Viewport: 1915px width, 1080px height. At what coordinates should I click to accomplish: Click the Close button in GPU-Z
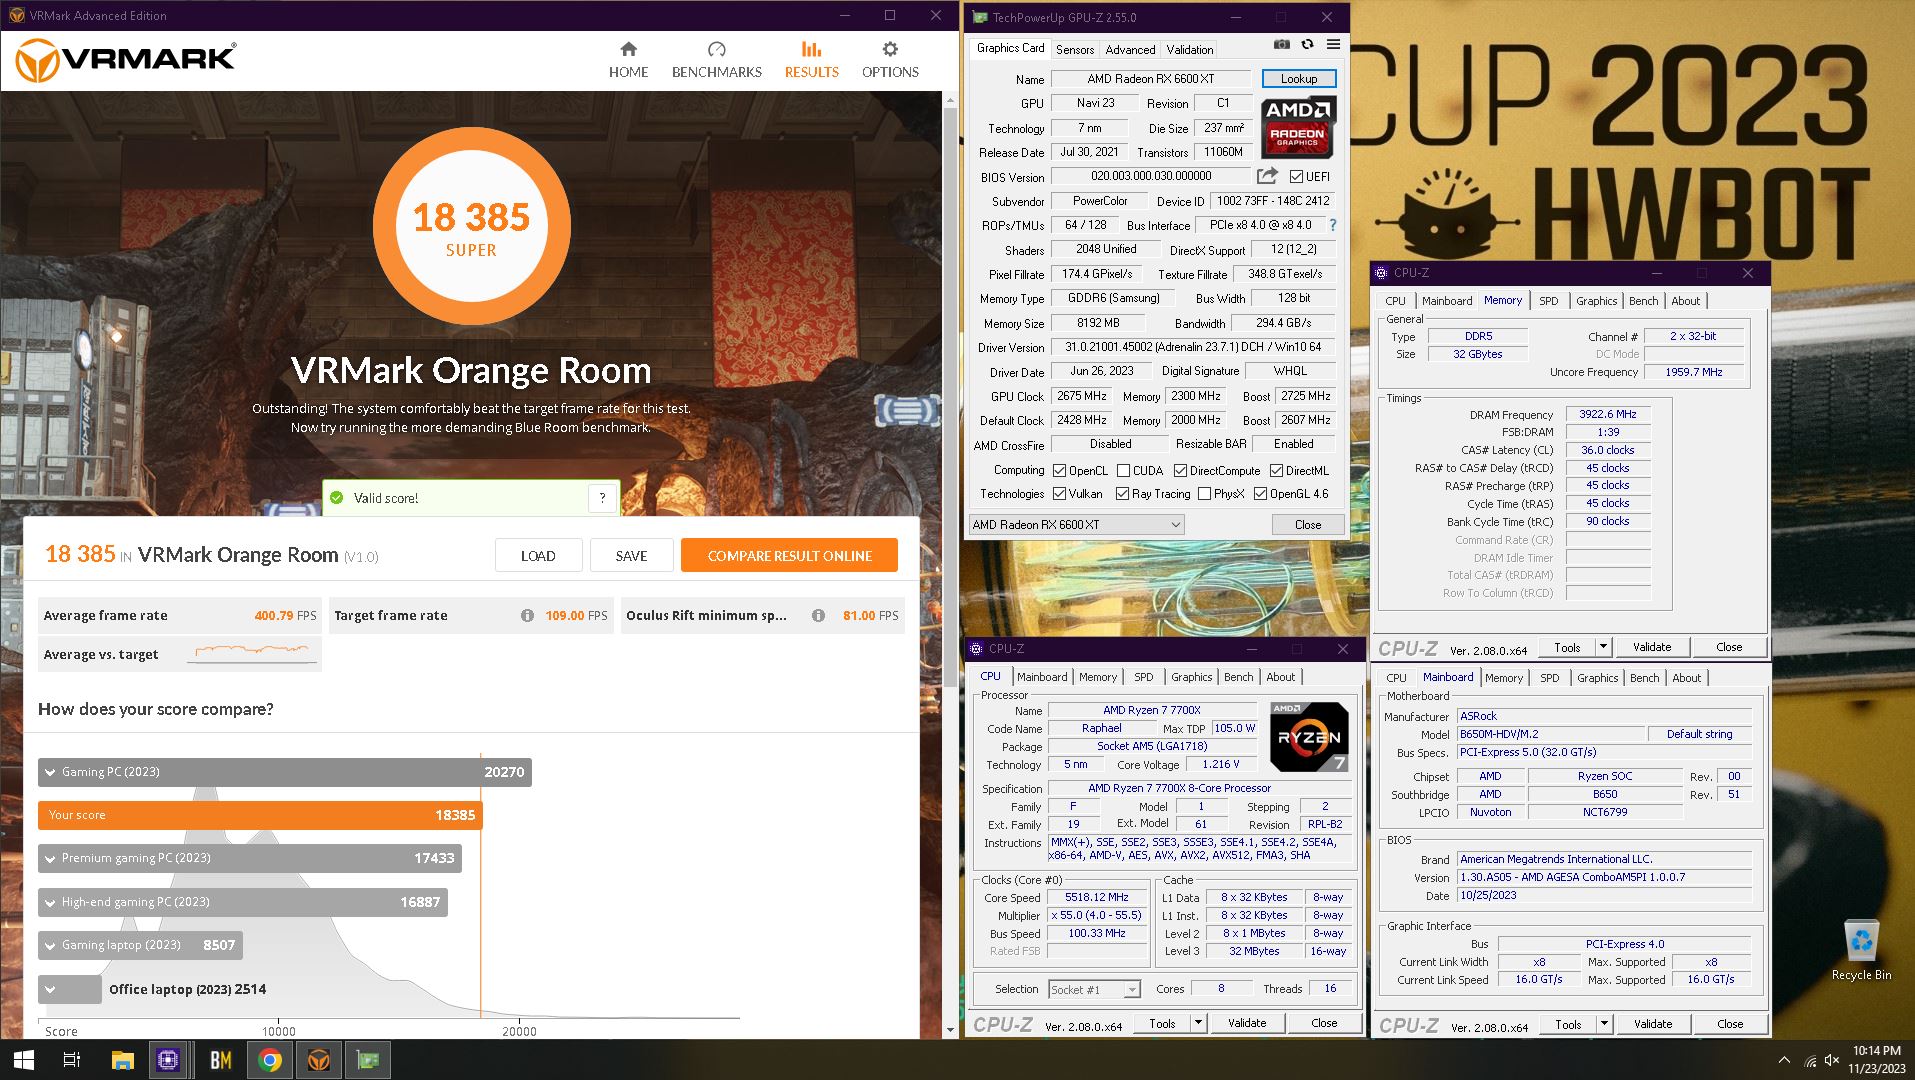[1308, 525]
